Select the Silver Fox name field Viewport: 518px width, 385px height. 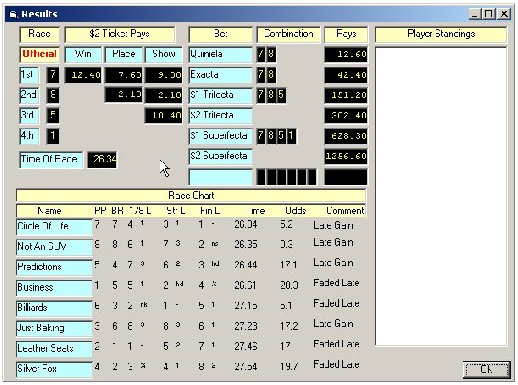point(54,369)
